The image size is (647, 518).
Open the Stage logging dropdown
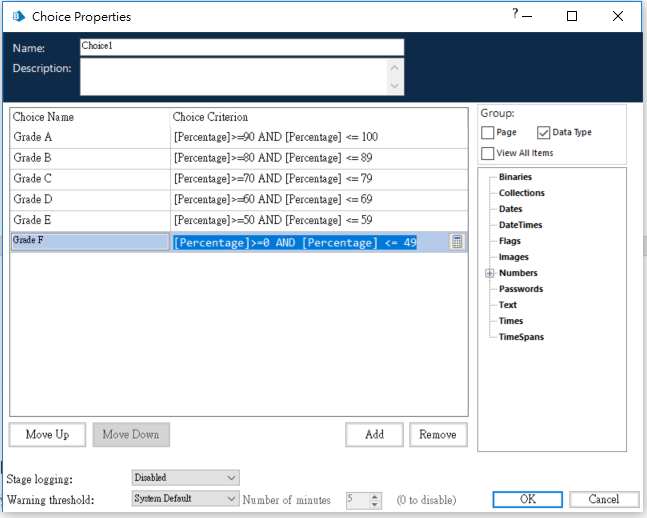[186, 478]
